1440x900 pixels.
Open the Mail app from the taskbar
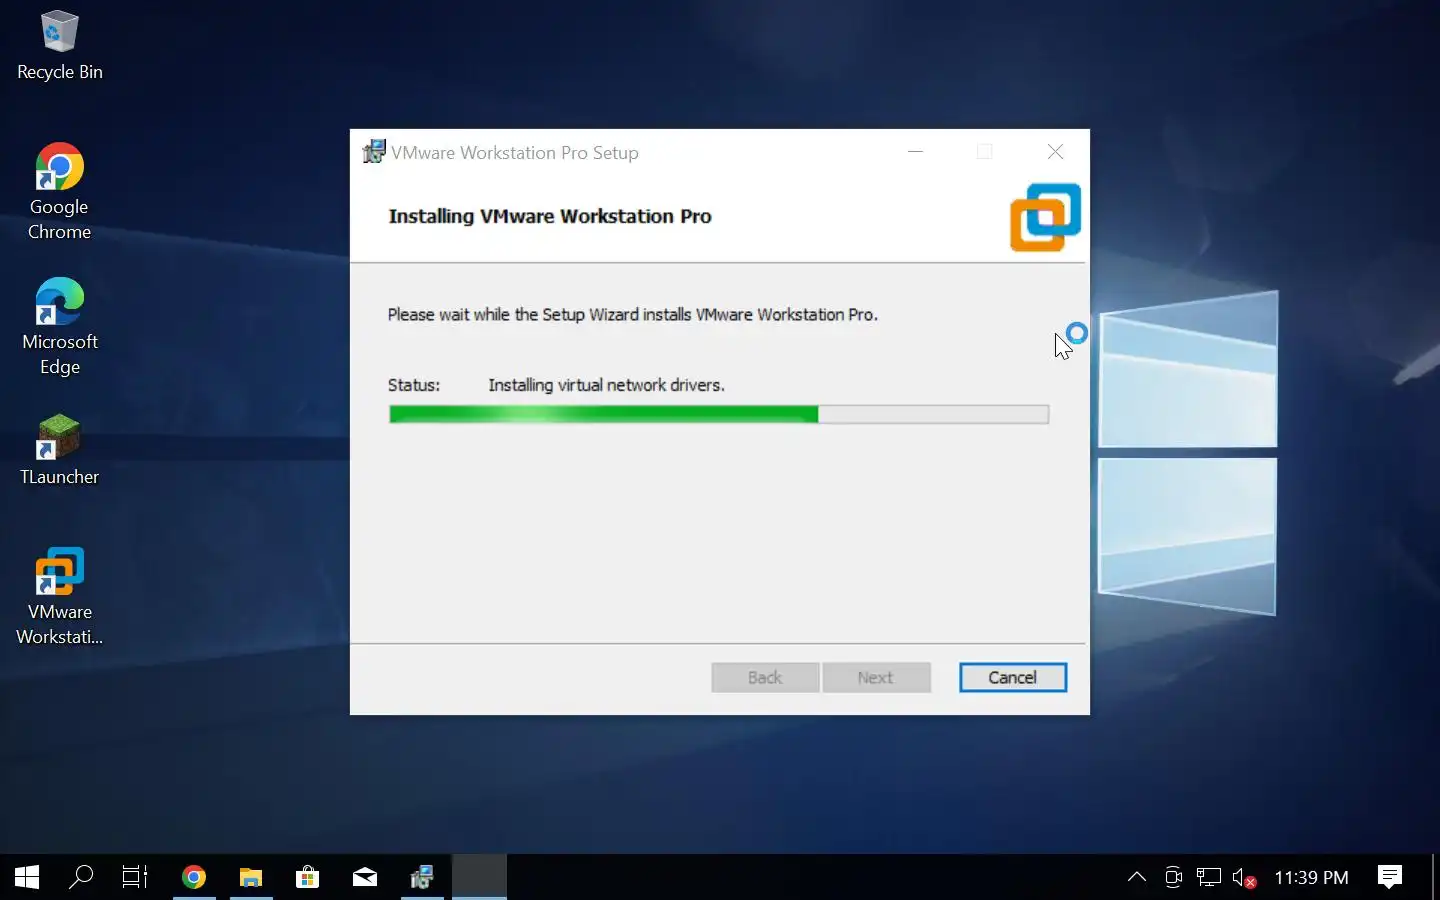(365, 877)
